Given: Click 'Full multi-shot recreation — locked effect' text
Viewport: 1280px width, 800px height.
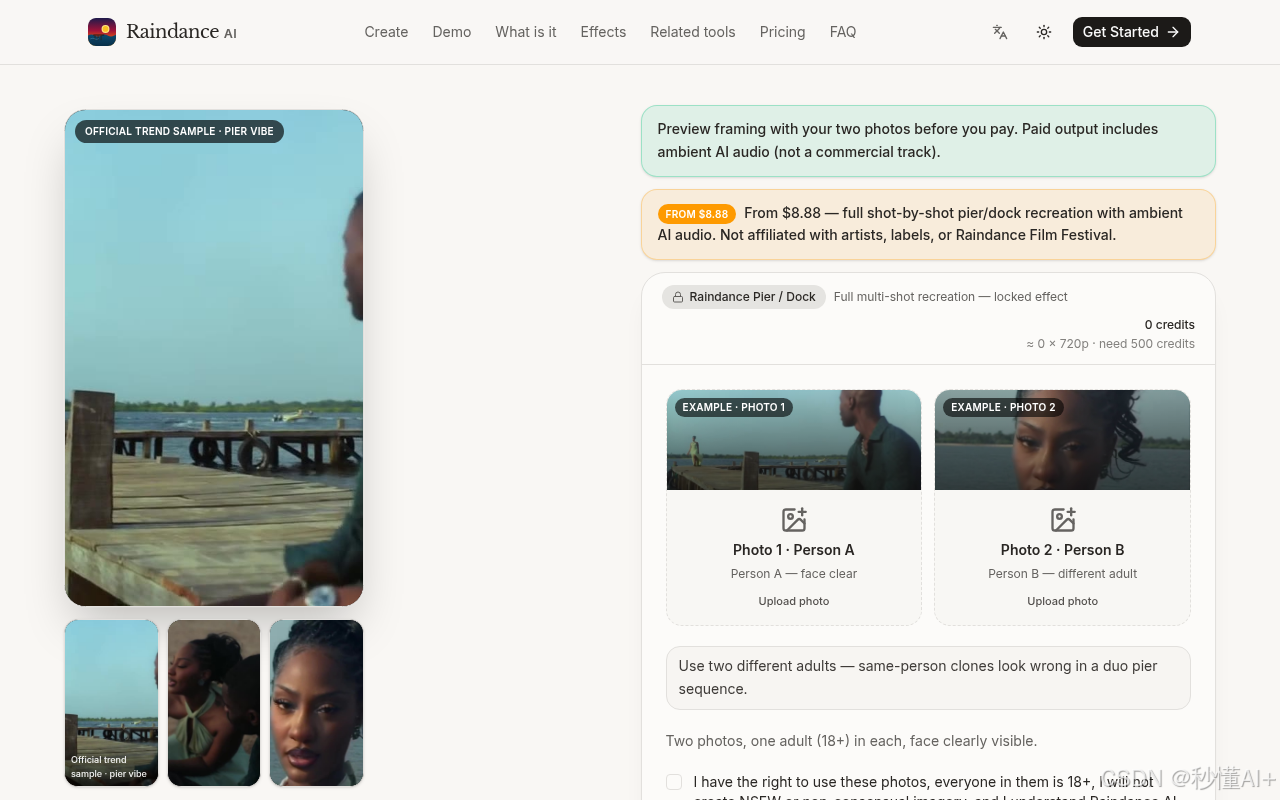Looking at the screenshot, I should coord(950,297).
